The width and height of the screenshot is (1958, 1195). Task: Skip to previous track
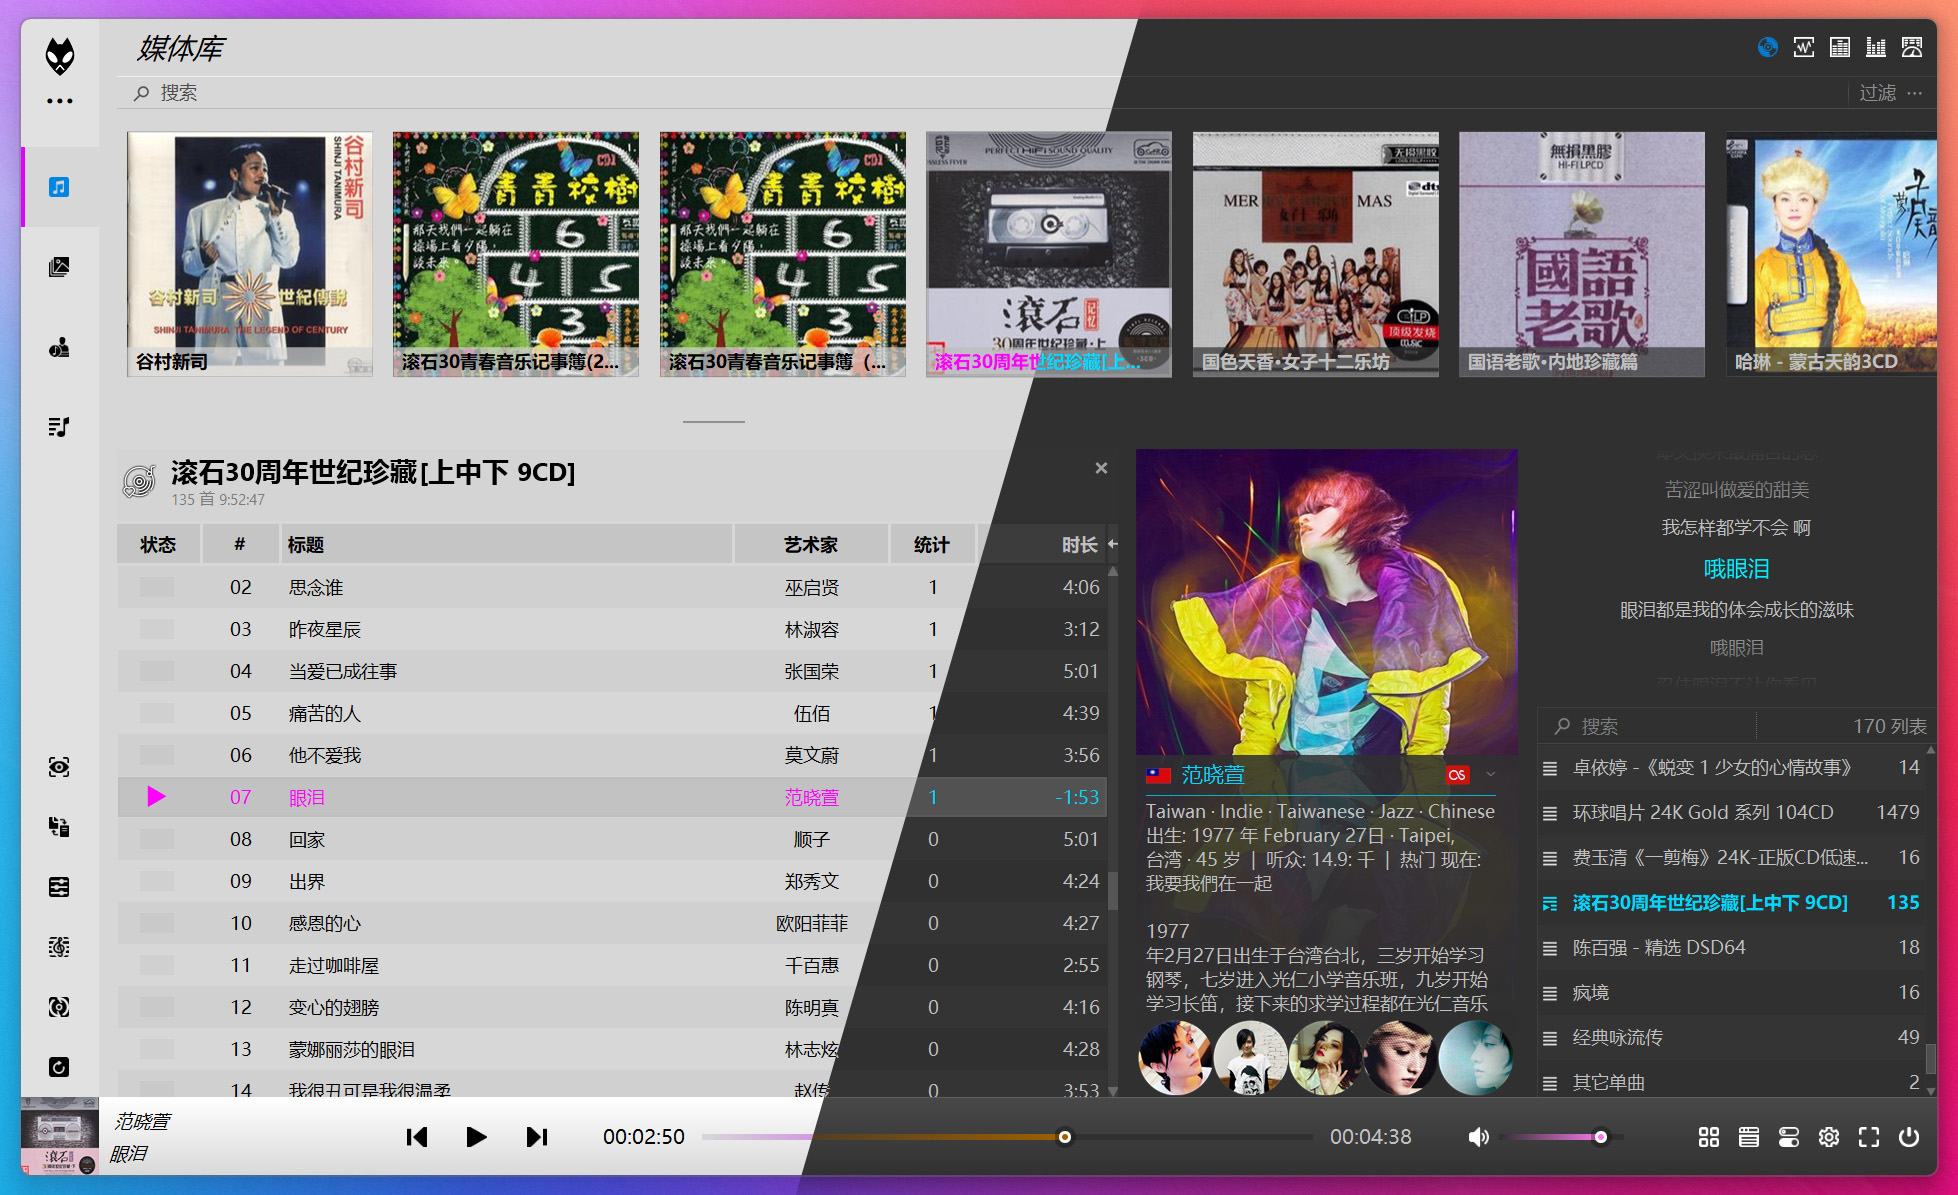(417, 1137)
